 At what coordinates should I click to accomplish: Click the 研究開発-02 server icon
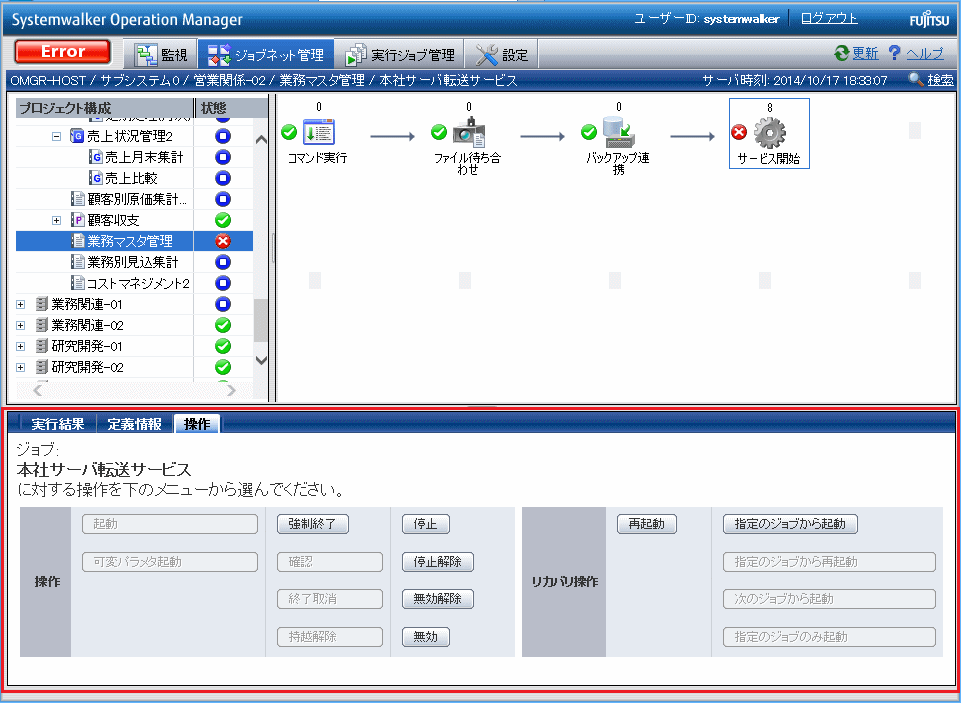pyautogui.click(x=42, y=367)
